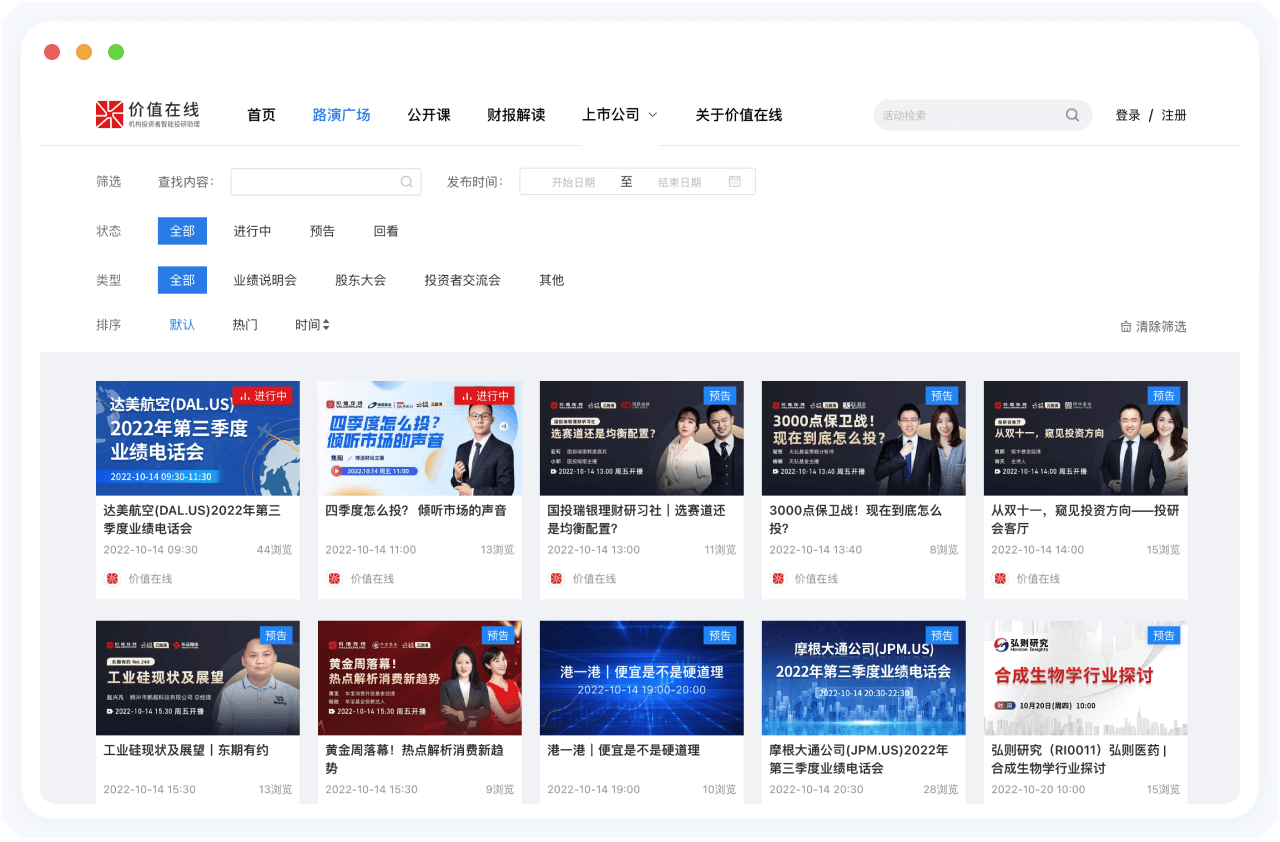
Task: Open 路演广场 navigation tab
Action: click(x=342, y=115)
